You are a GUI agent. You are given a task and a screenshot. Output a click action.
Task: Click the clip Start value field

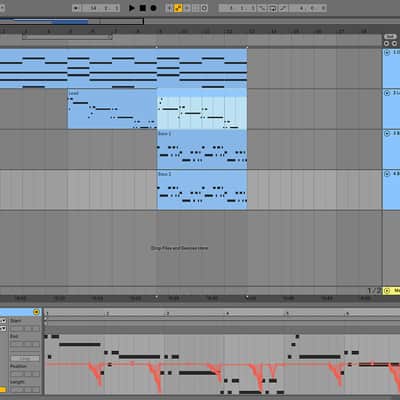pyautogui.click(x=25, y=329)
